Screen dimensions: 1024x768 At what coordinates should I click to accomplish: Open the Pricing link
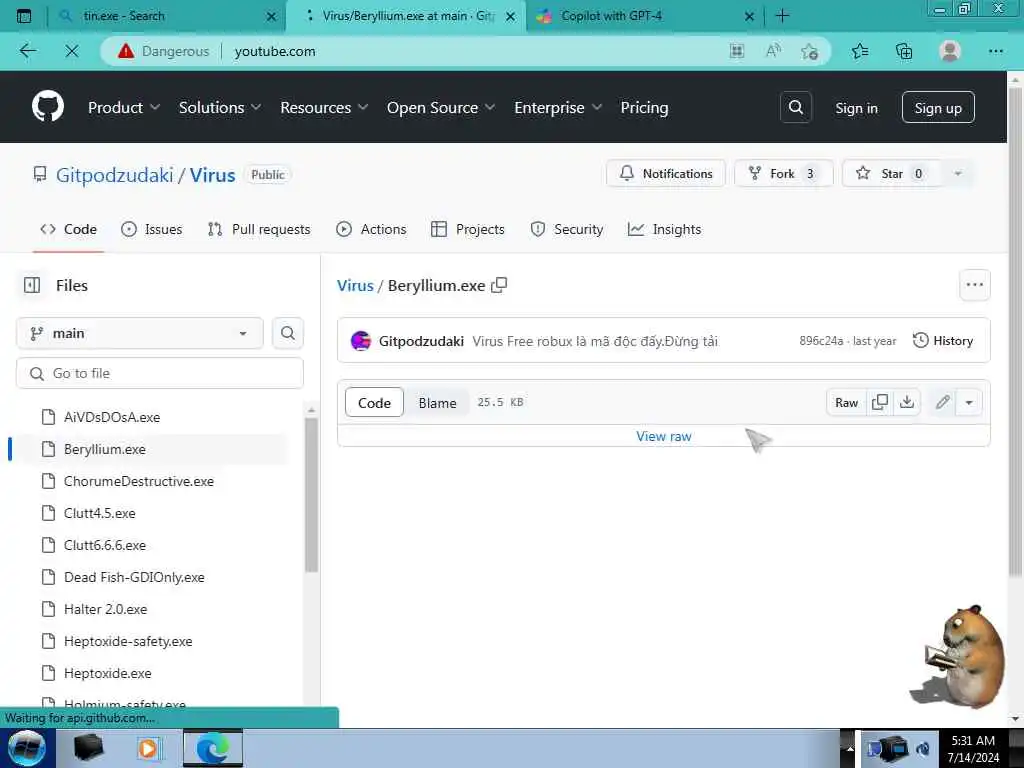tap(644, 108)
